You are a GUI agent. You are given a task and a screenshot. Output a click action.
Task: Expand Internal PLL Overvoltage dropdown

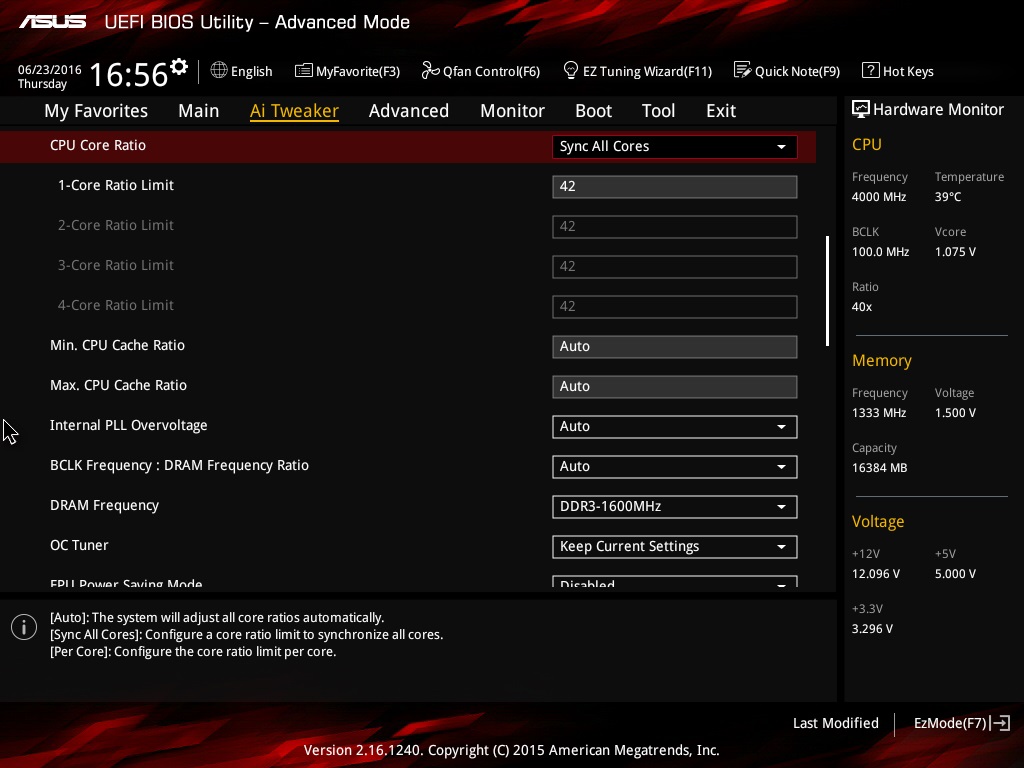click(675, 426)
